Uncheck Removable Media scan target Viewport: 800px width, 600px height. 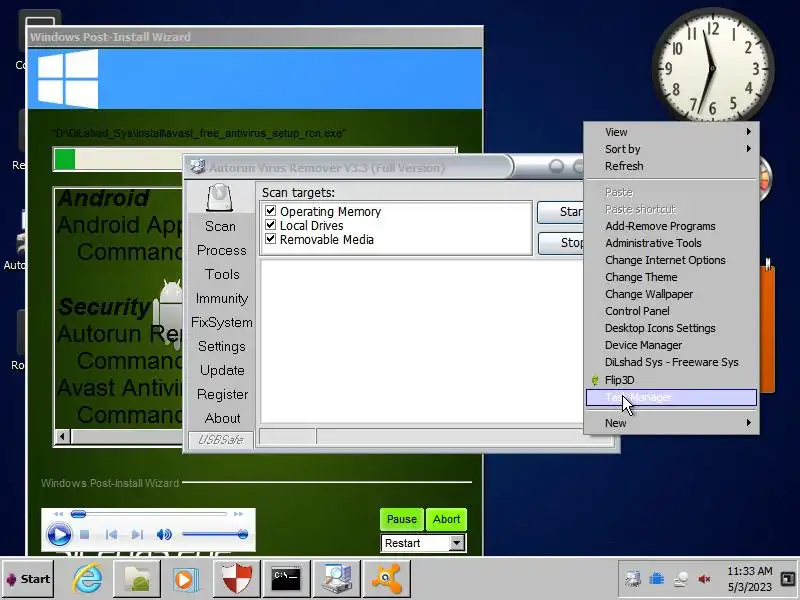(270, 239)
